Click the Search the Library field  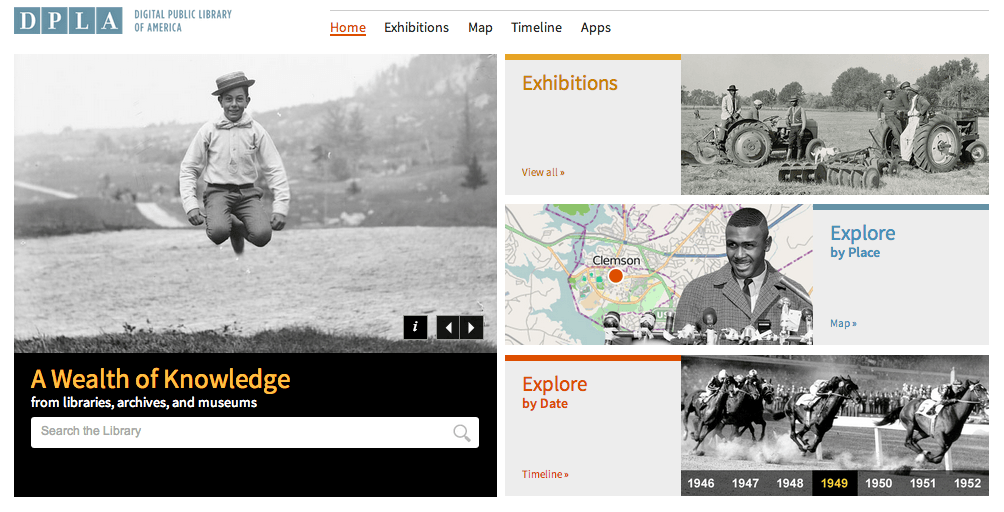click(255, 432)
